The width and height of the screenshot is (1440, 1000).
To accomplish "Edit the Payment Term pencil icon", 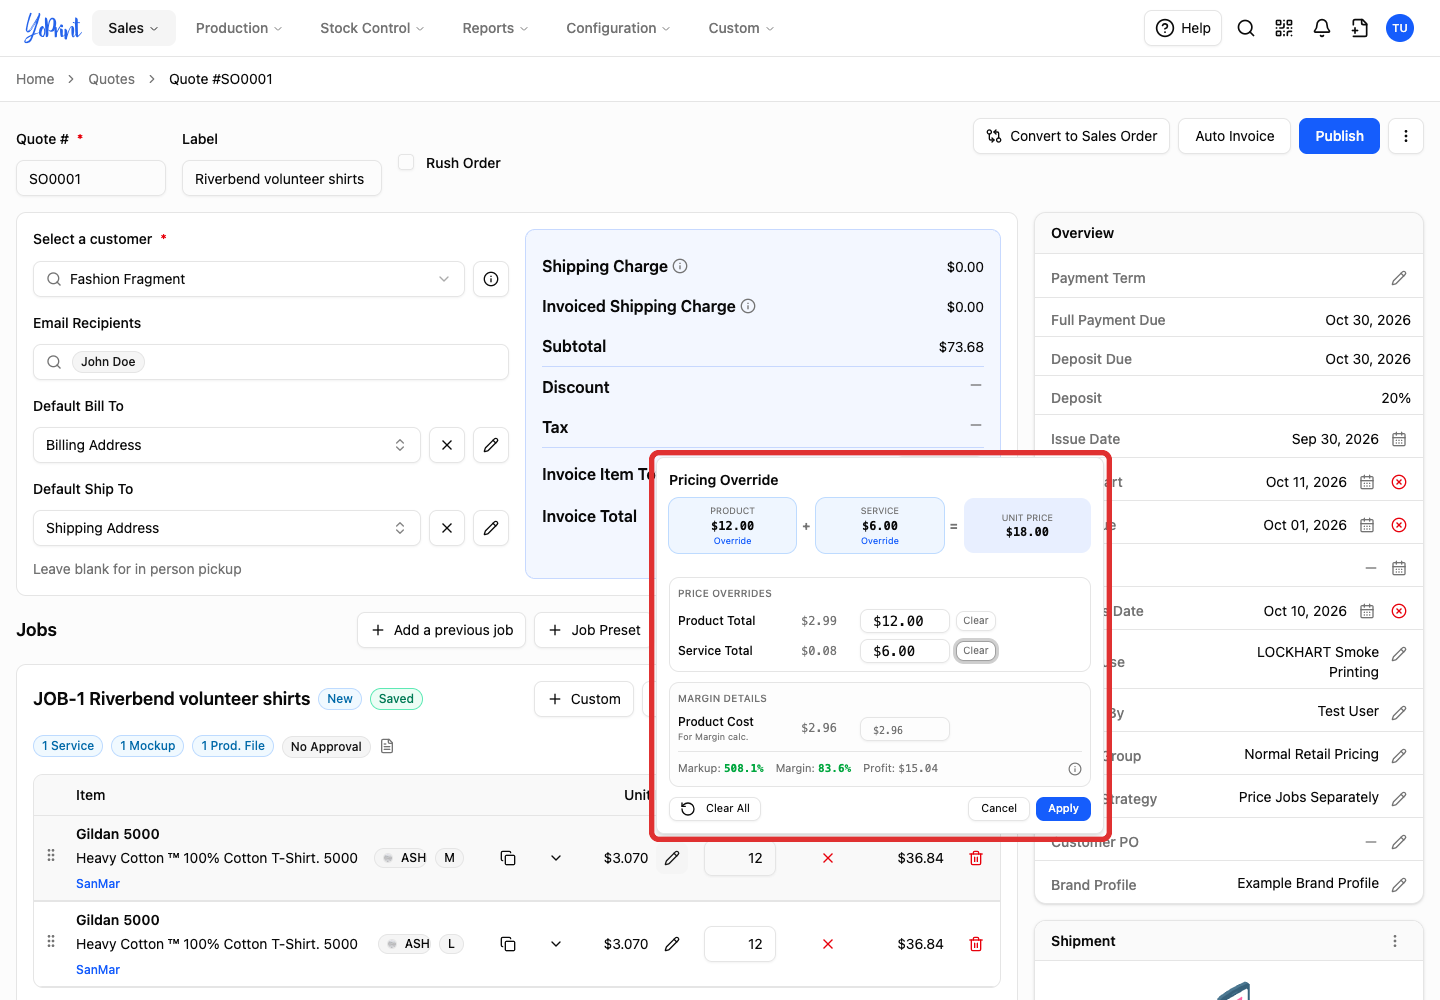I will [x=1399, y=278].
